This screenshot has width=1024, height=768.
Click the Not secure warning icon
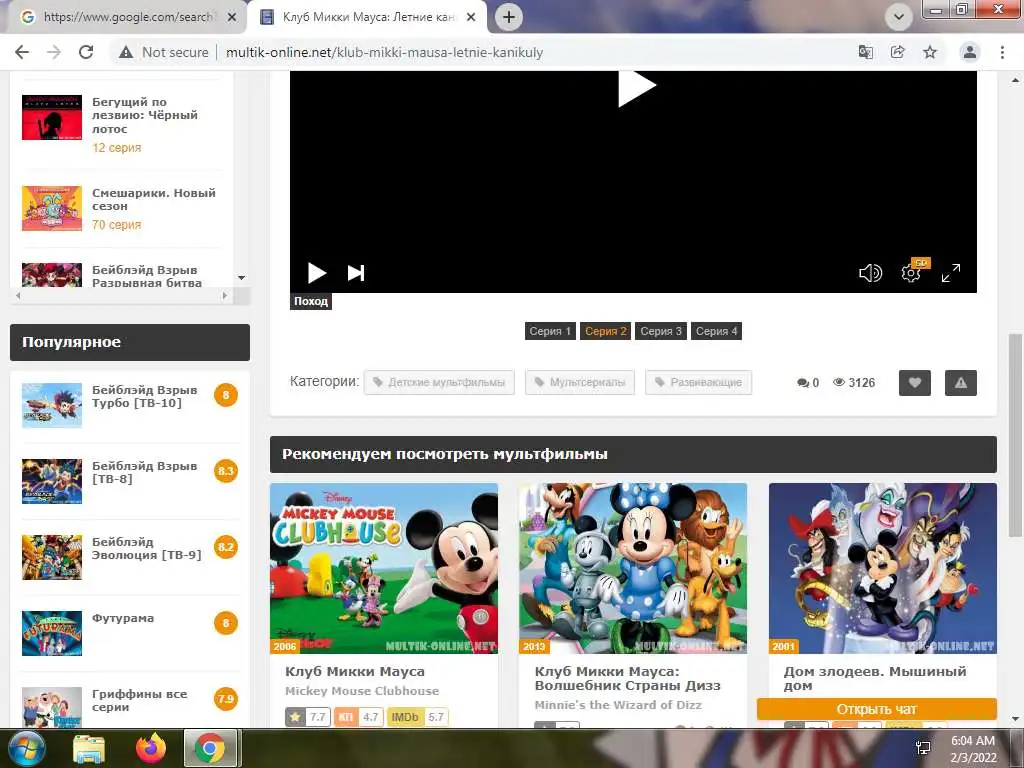pyautogui.click(x=126, y=52)
